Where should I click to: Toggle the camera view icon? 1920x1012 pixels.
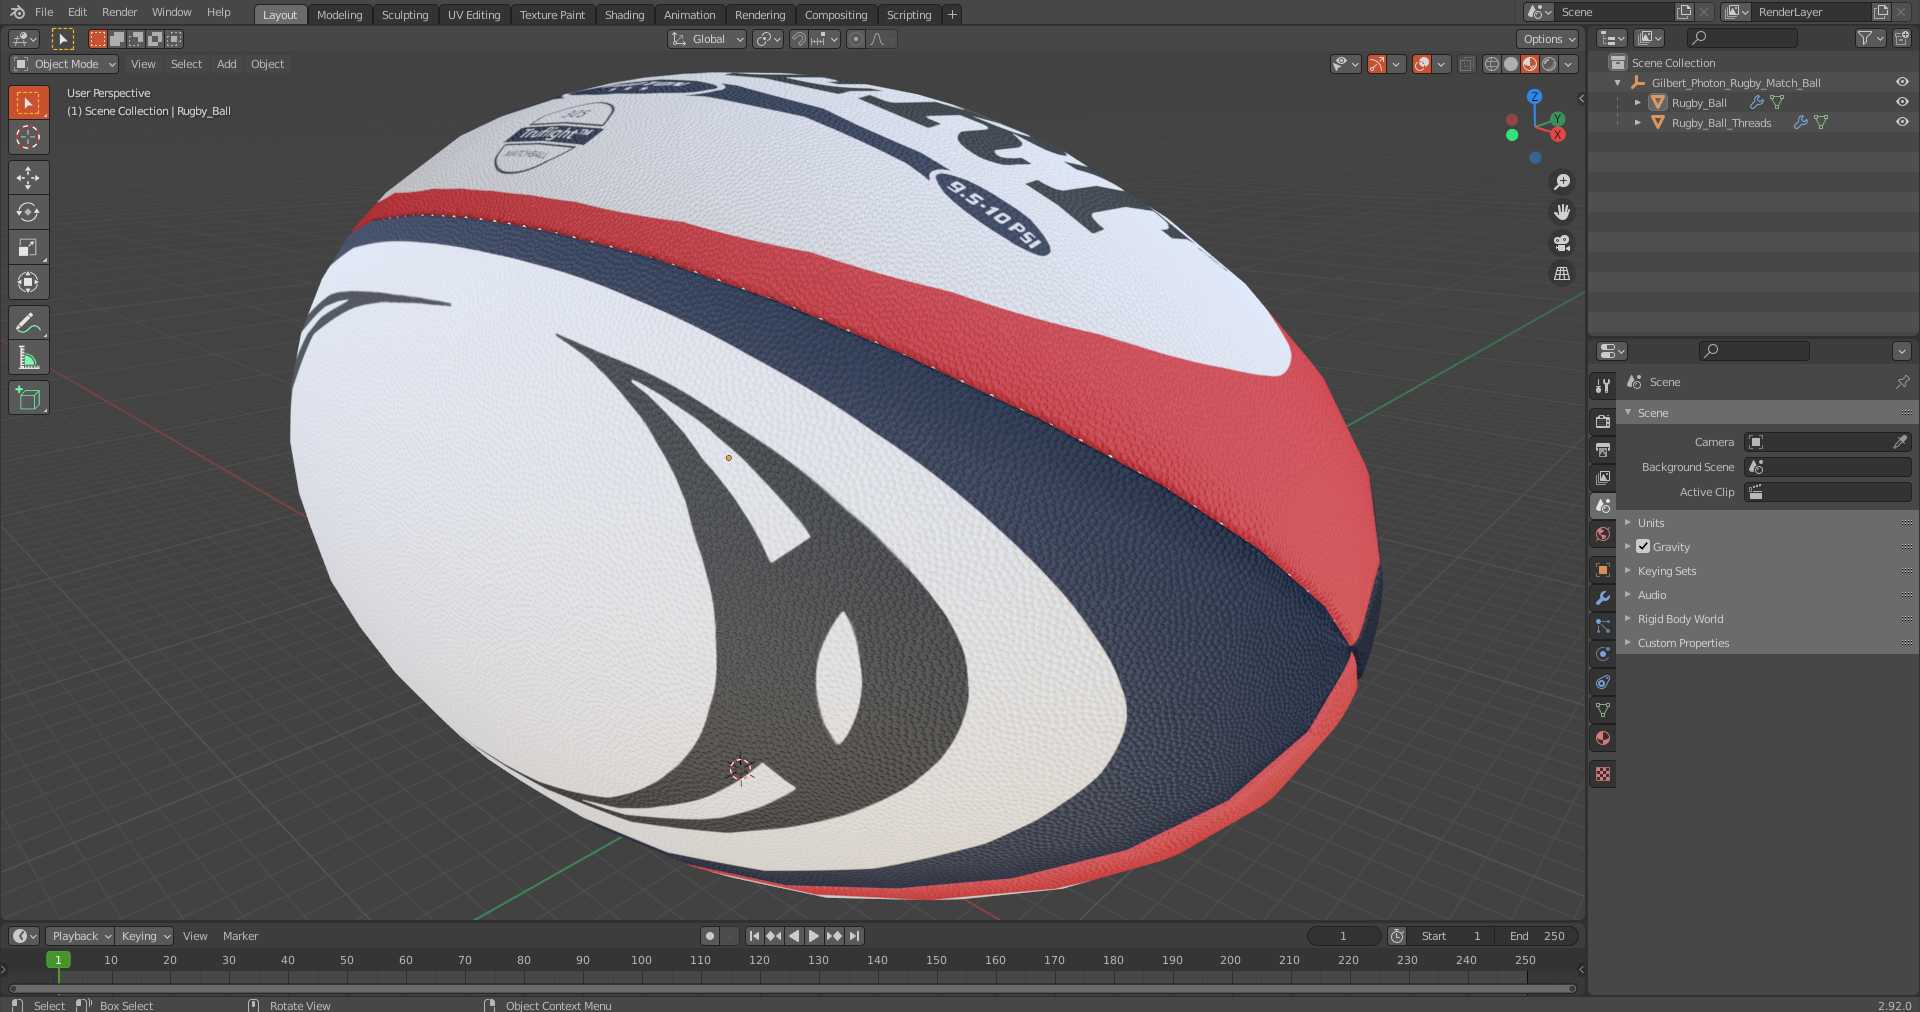(1561, 243)
